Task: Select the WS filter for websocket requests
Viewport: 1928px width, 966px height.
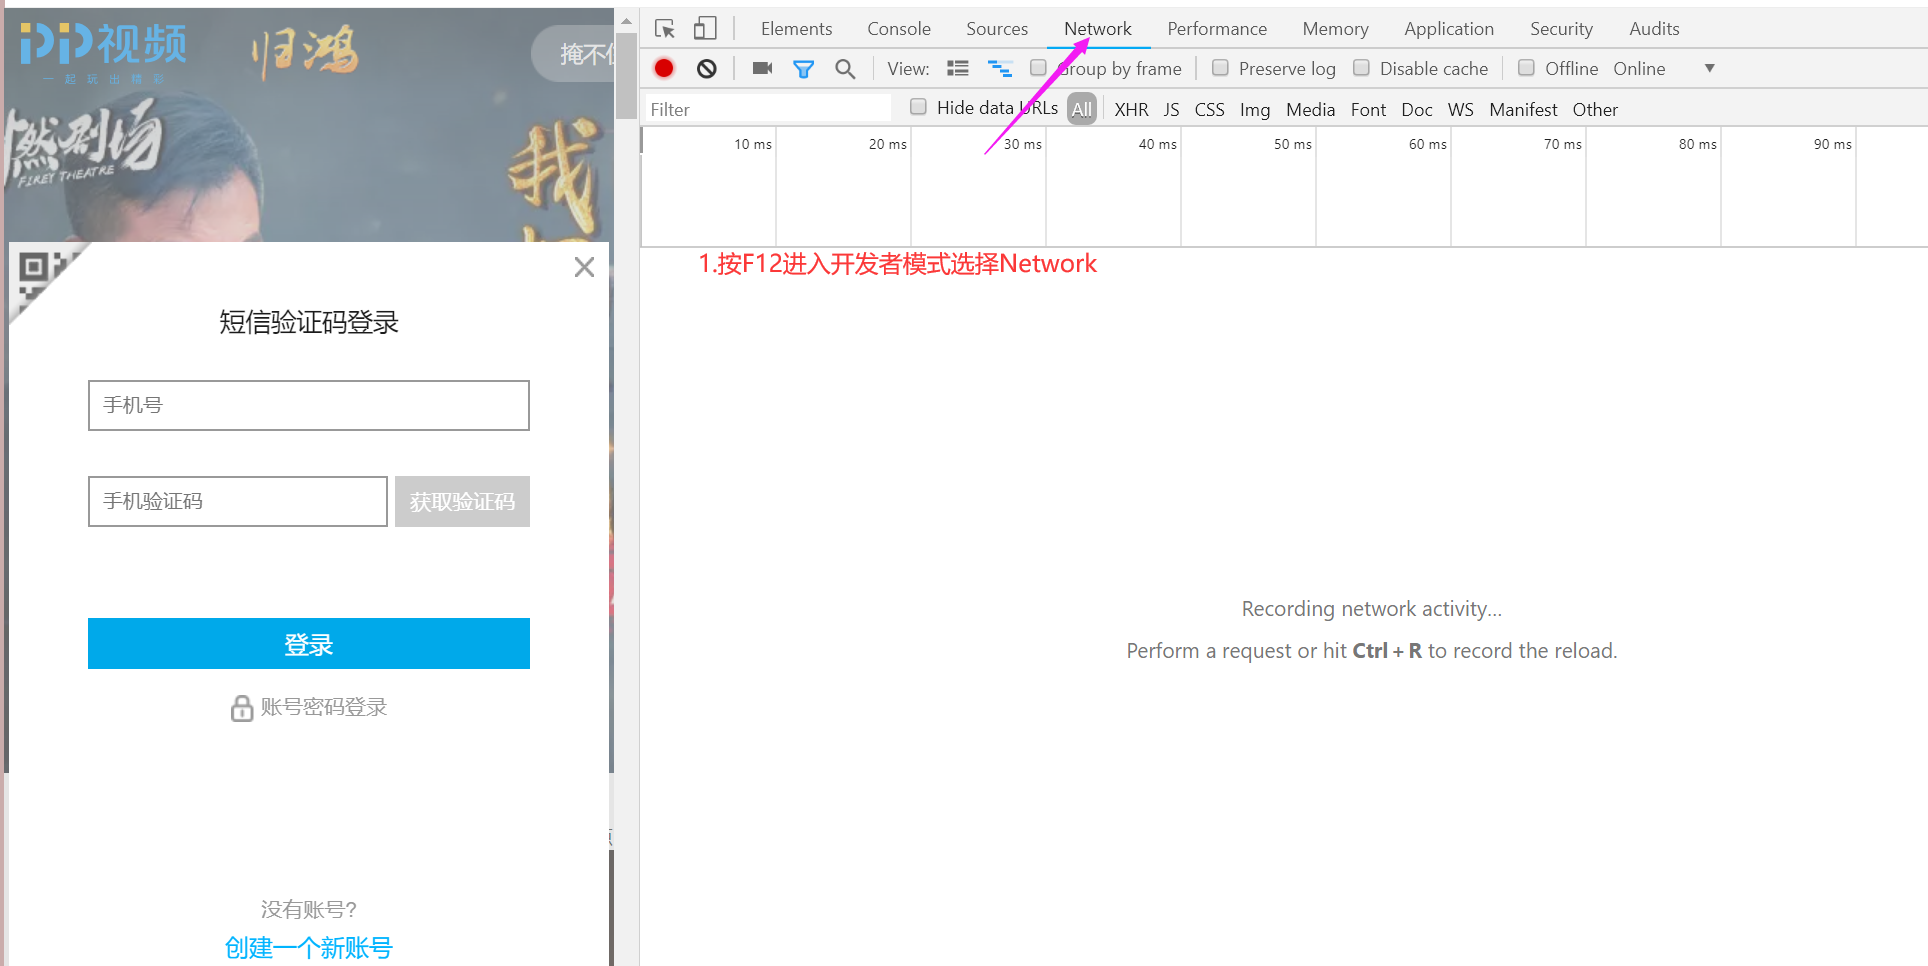Action: click(x=1460, y=109)
